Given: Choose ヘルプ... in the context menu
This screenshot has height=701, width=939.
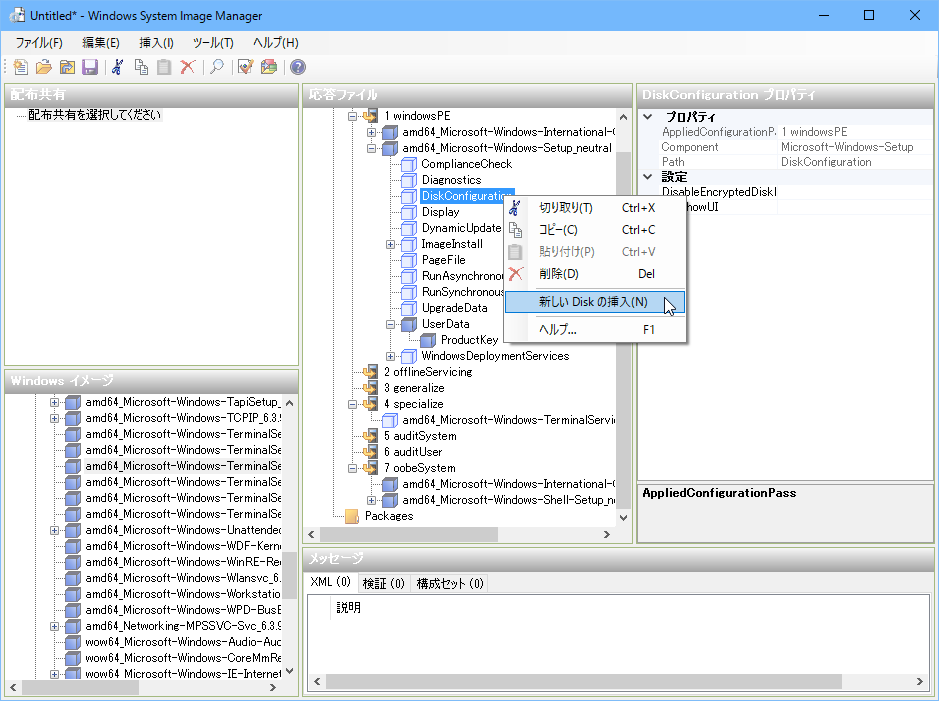Looking at the screenshot, I should [x=595, y=330].
